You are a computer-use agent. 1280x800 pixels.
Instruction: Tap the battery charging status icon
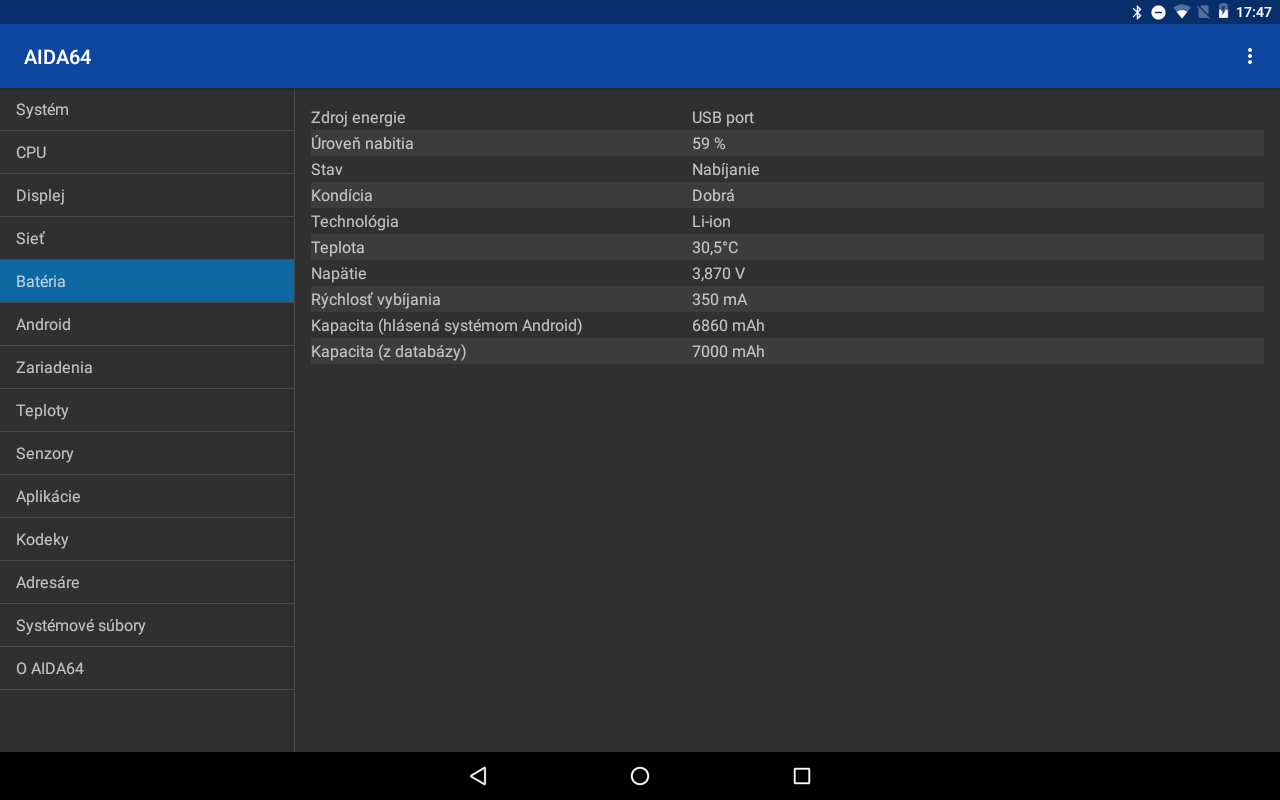[1223, 12]
